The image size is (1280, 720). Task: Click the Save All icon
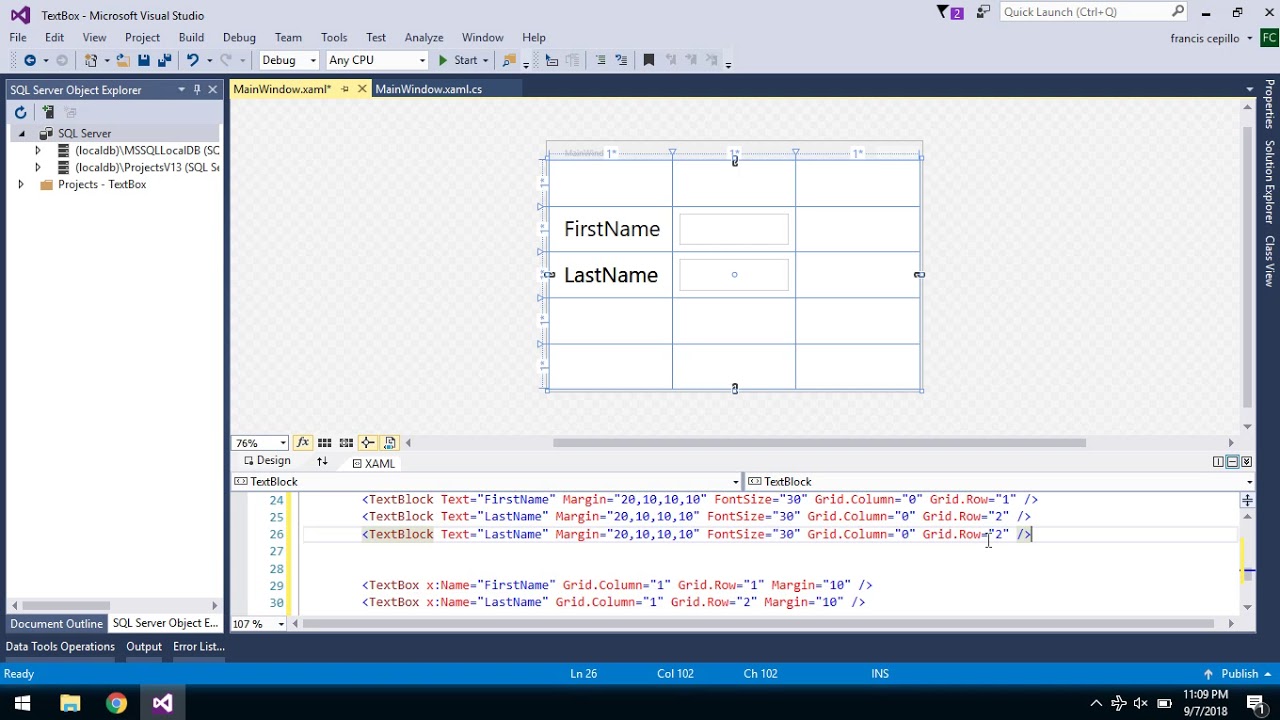(163, 60)
